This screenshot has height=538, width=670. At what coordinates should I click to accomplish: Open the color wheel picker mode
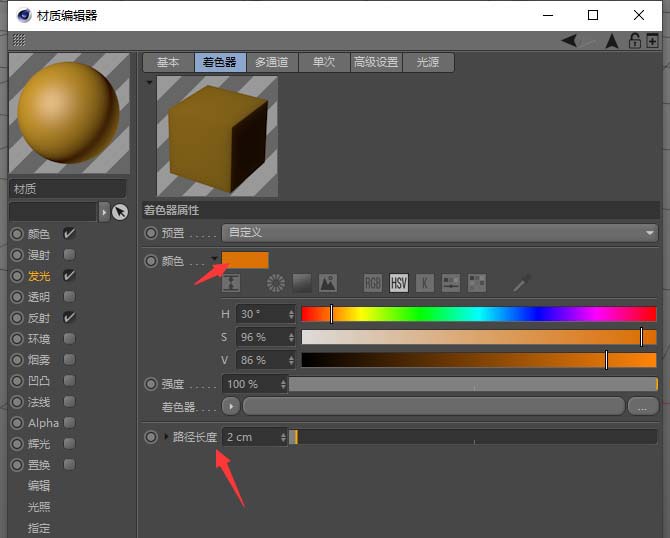point(277,283)
